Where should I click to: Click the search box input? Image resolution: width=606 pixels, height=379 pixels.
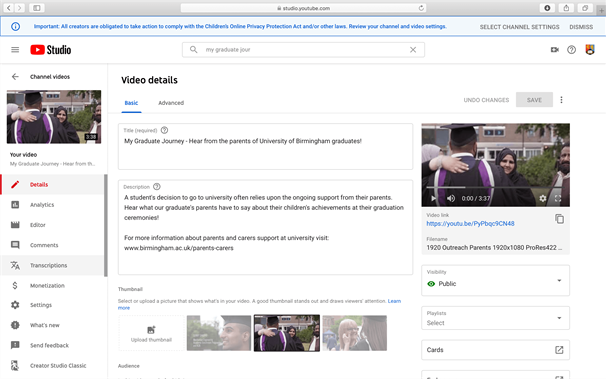(x=303, y=50)
